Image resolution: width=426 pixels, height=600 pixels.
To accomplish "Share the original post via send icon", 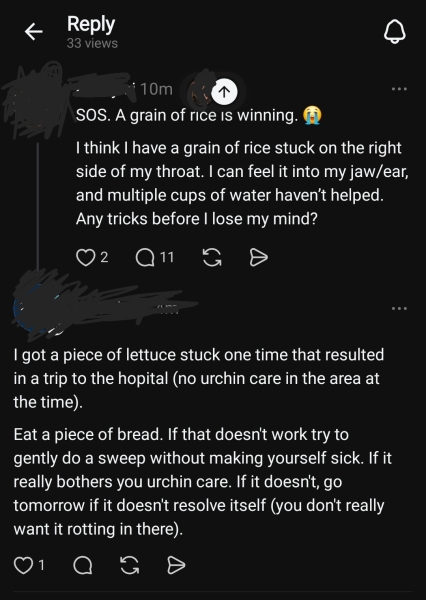I will pyautogui.click(x=258, y=257).
